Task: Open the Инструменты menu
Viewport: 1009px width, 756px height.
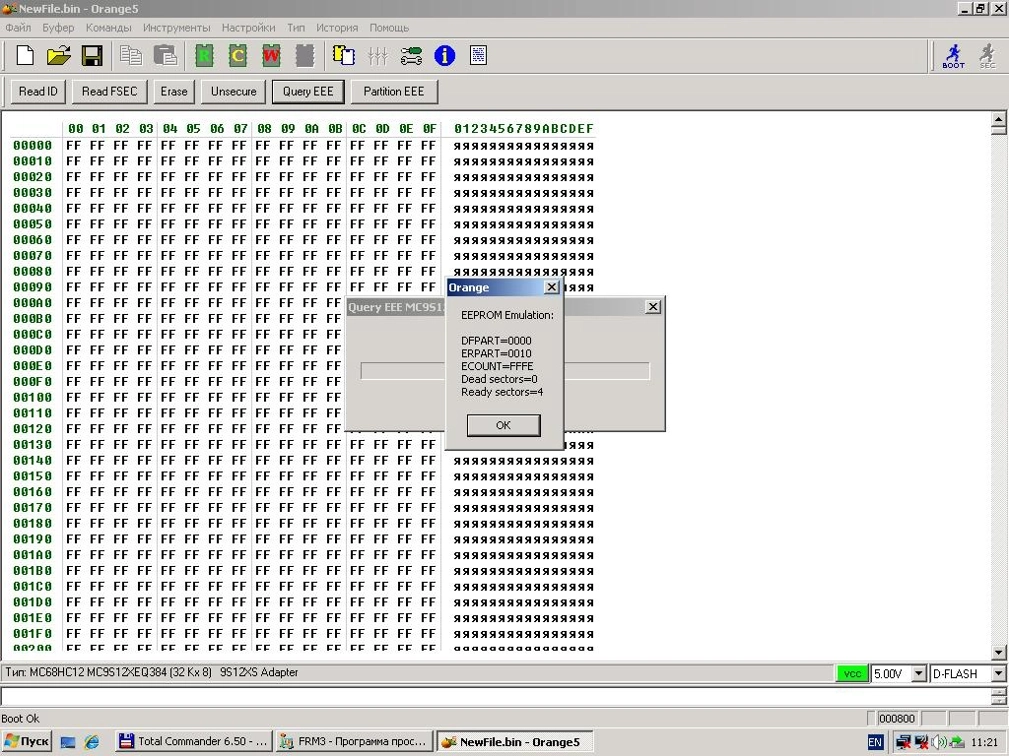Action: (x=177, y=28)
